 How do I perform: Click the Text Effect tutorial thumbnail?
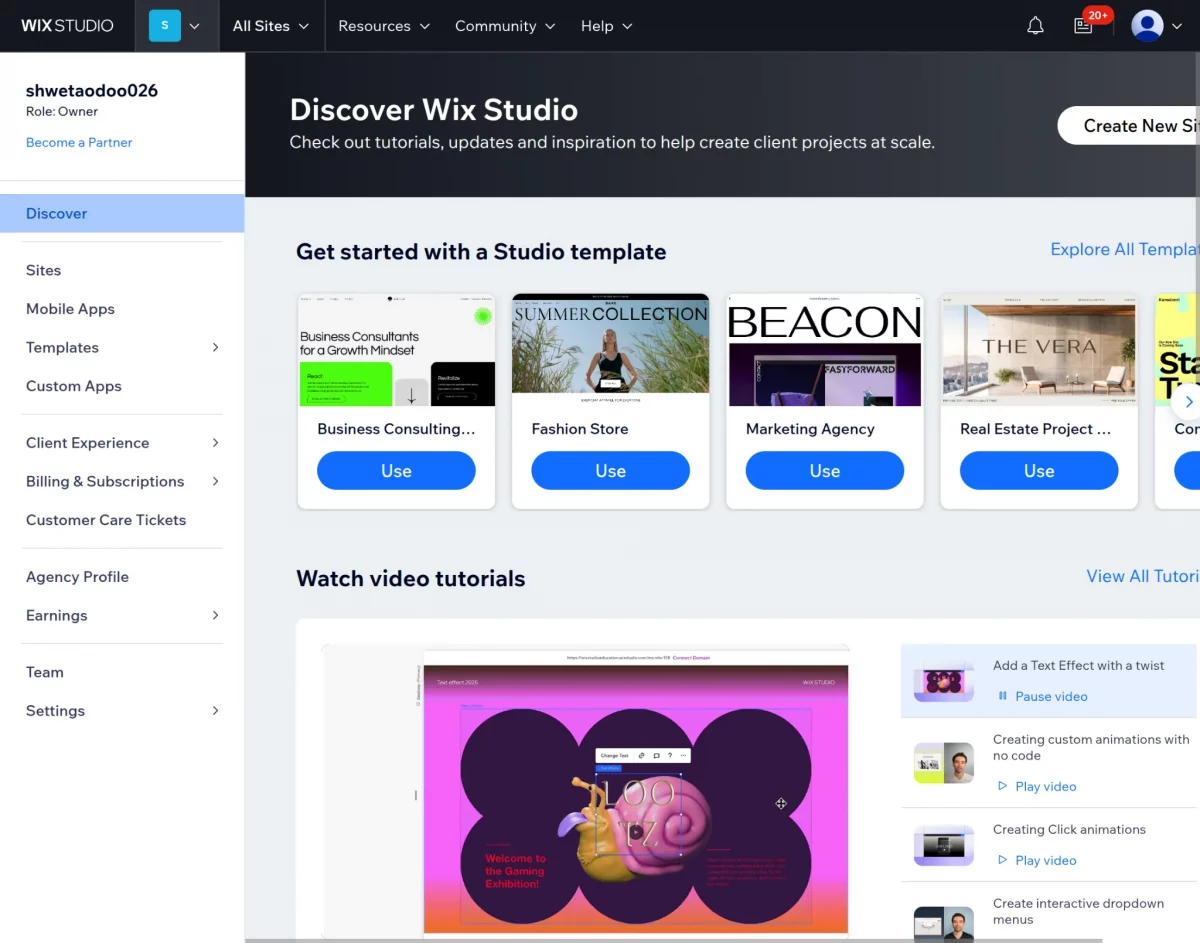[x=944, y=682]
